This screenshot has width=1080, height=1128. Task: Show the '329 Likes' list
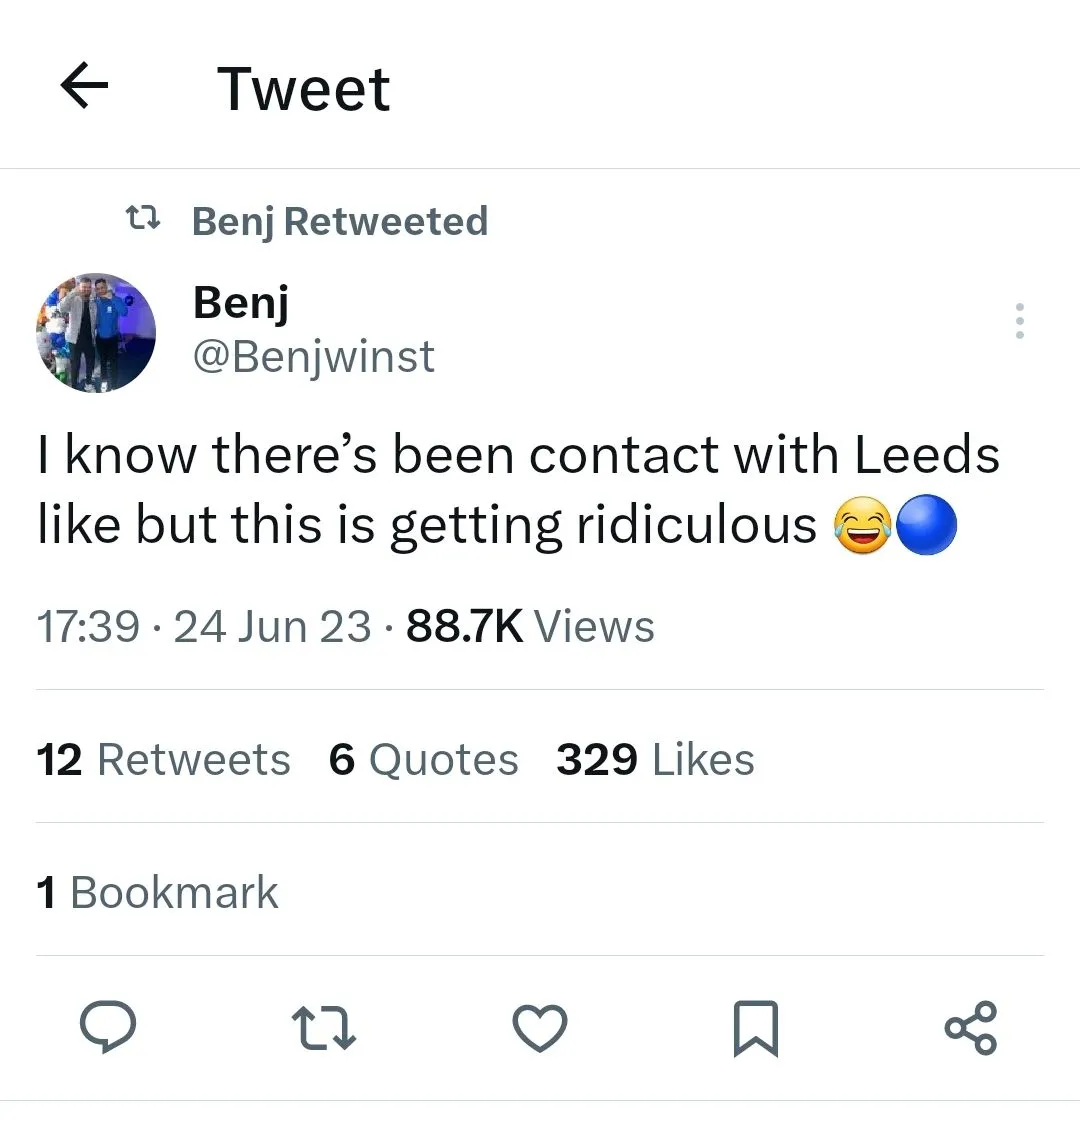pyautogui.click(x=655, y=759)
